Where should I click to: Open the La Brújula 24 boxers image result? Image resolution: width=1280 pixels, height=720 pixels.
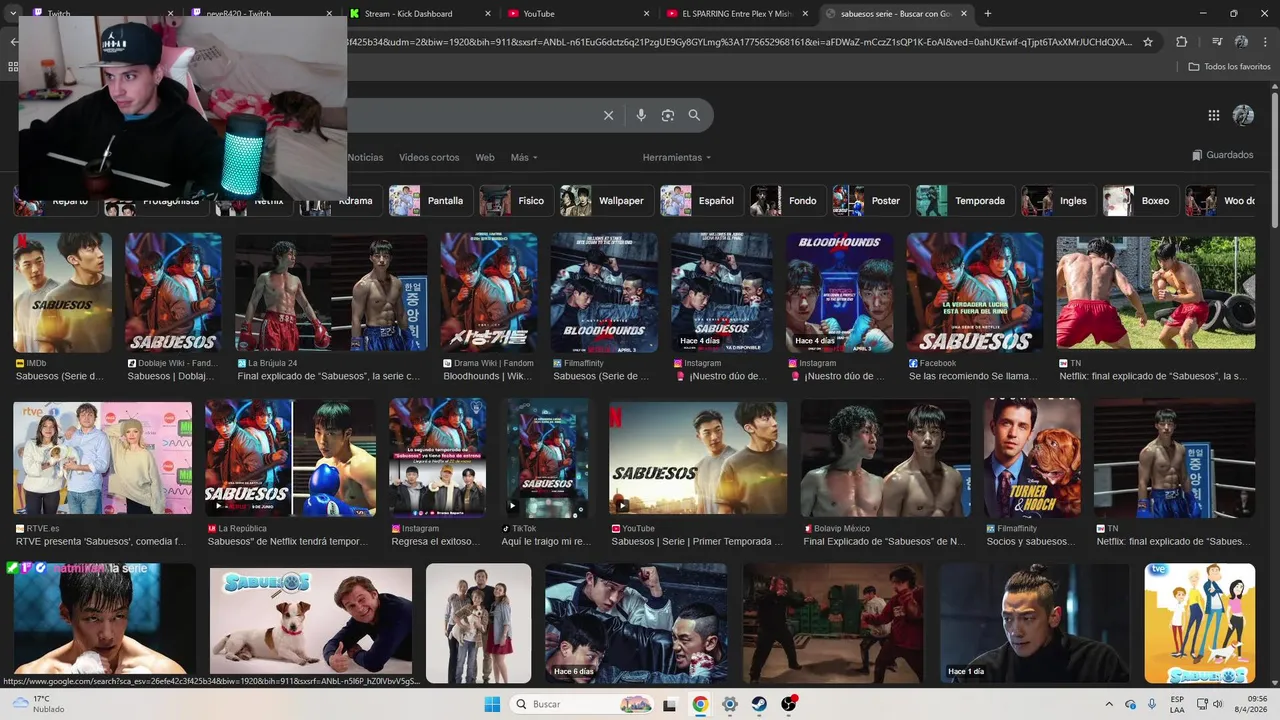coord(331,293)
